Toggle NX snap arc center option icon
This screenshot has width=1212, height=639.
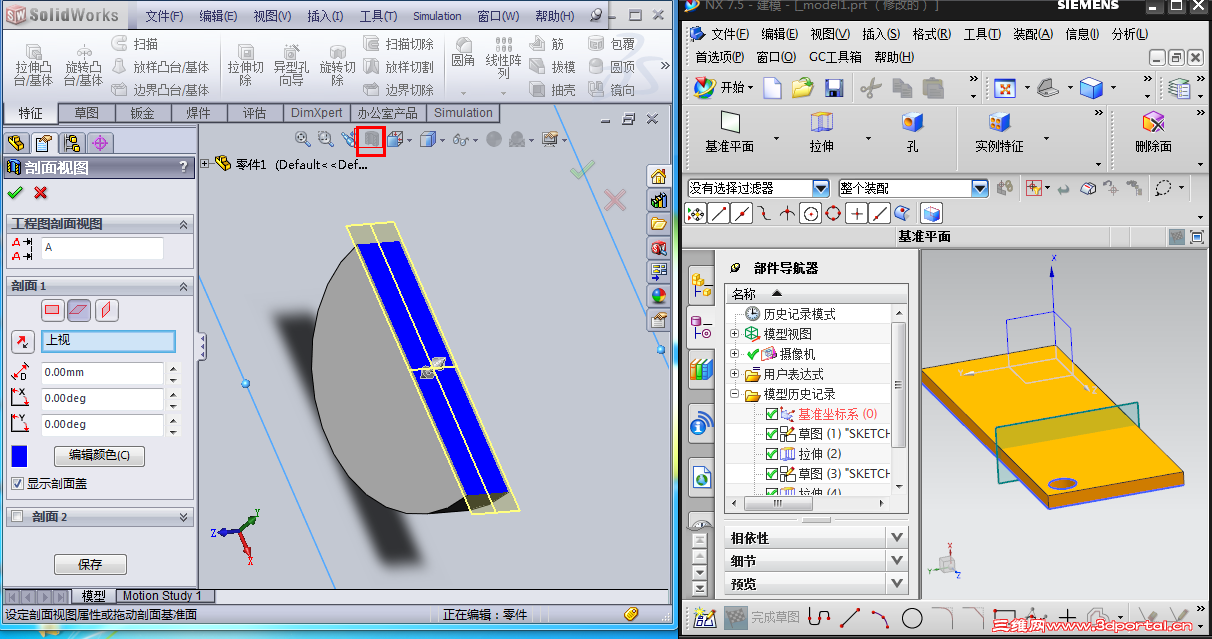click(811, 213)
